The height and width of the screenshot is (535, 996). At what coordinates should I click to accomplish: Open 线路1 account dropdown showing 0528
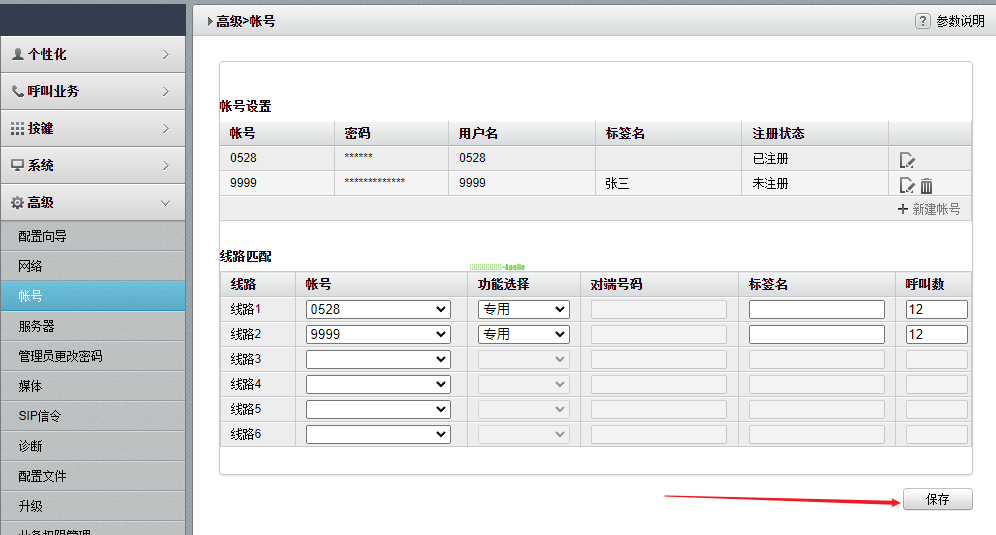tap(378, 310)
